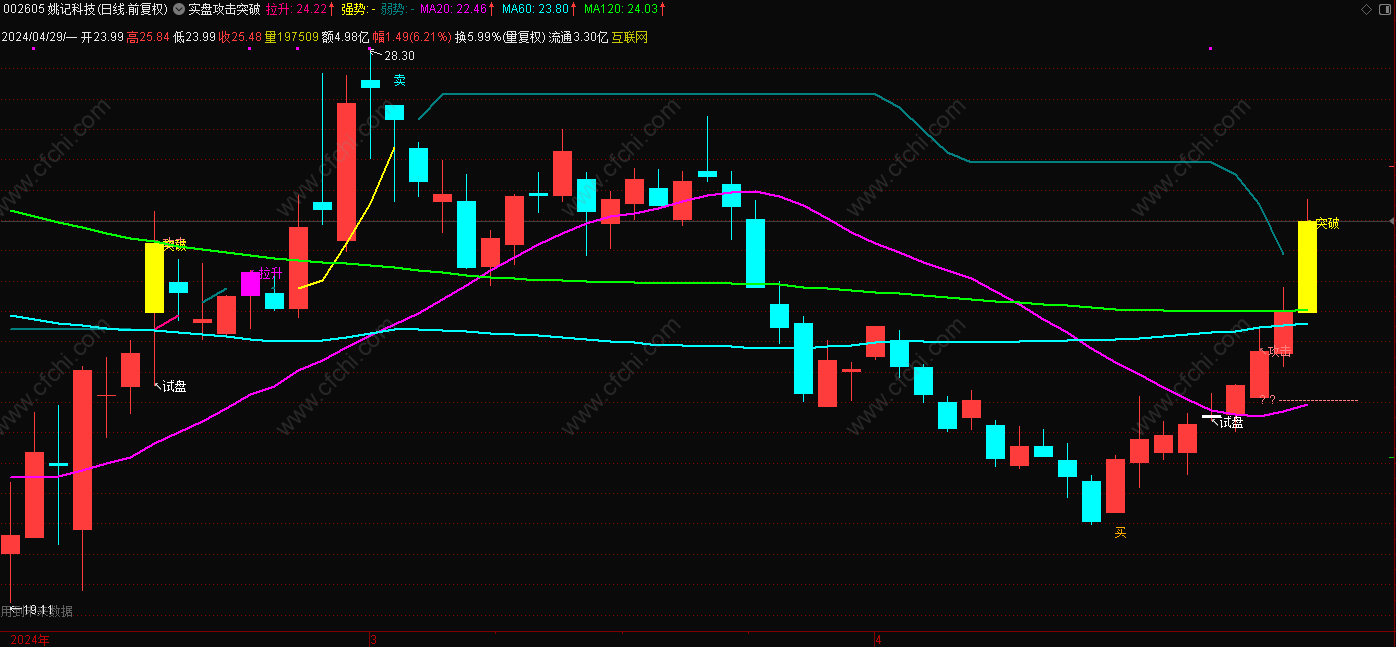Image resolution: width=1396 pixels, height=647 pixels.
Task: Click the 流通3.30亿 float value
Action: click(579, 37)
